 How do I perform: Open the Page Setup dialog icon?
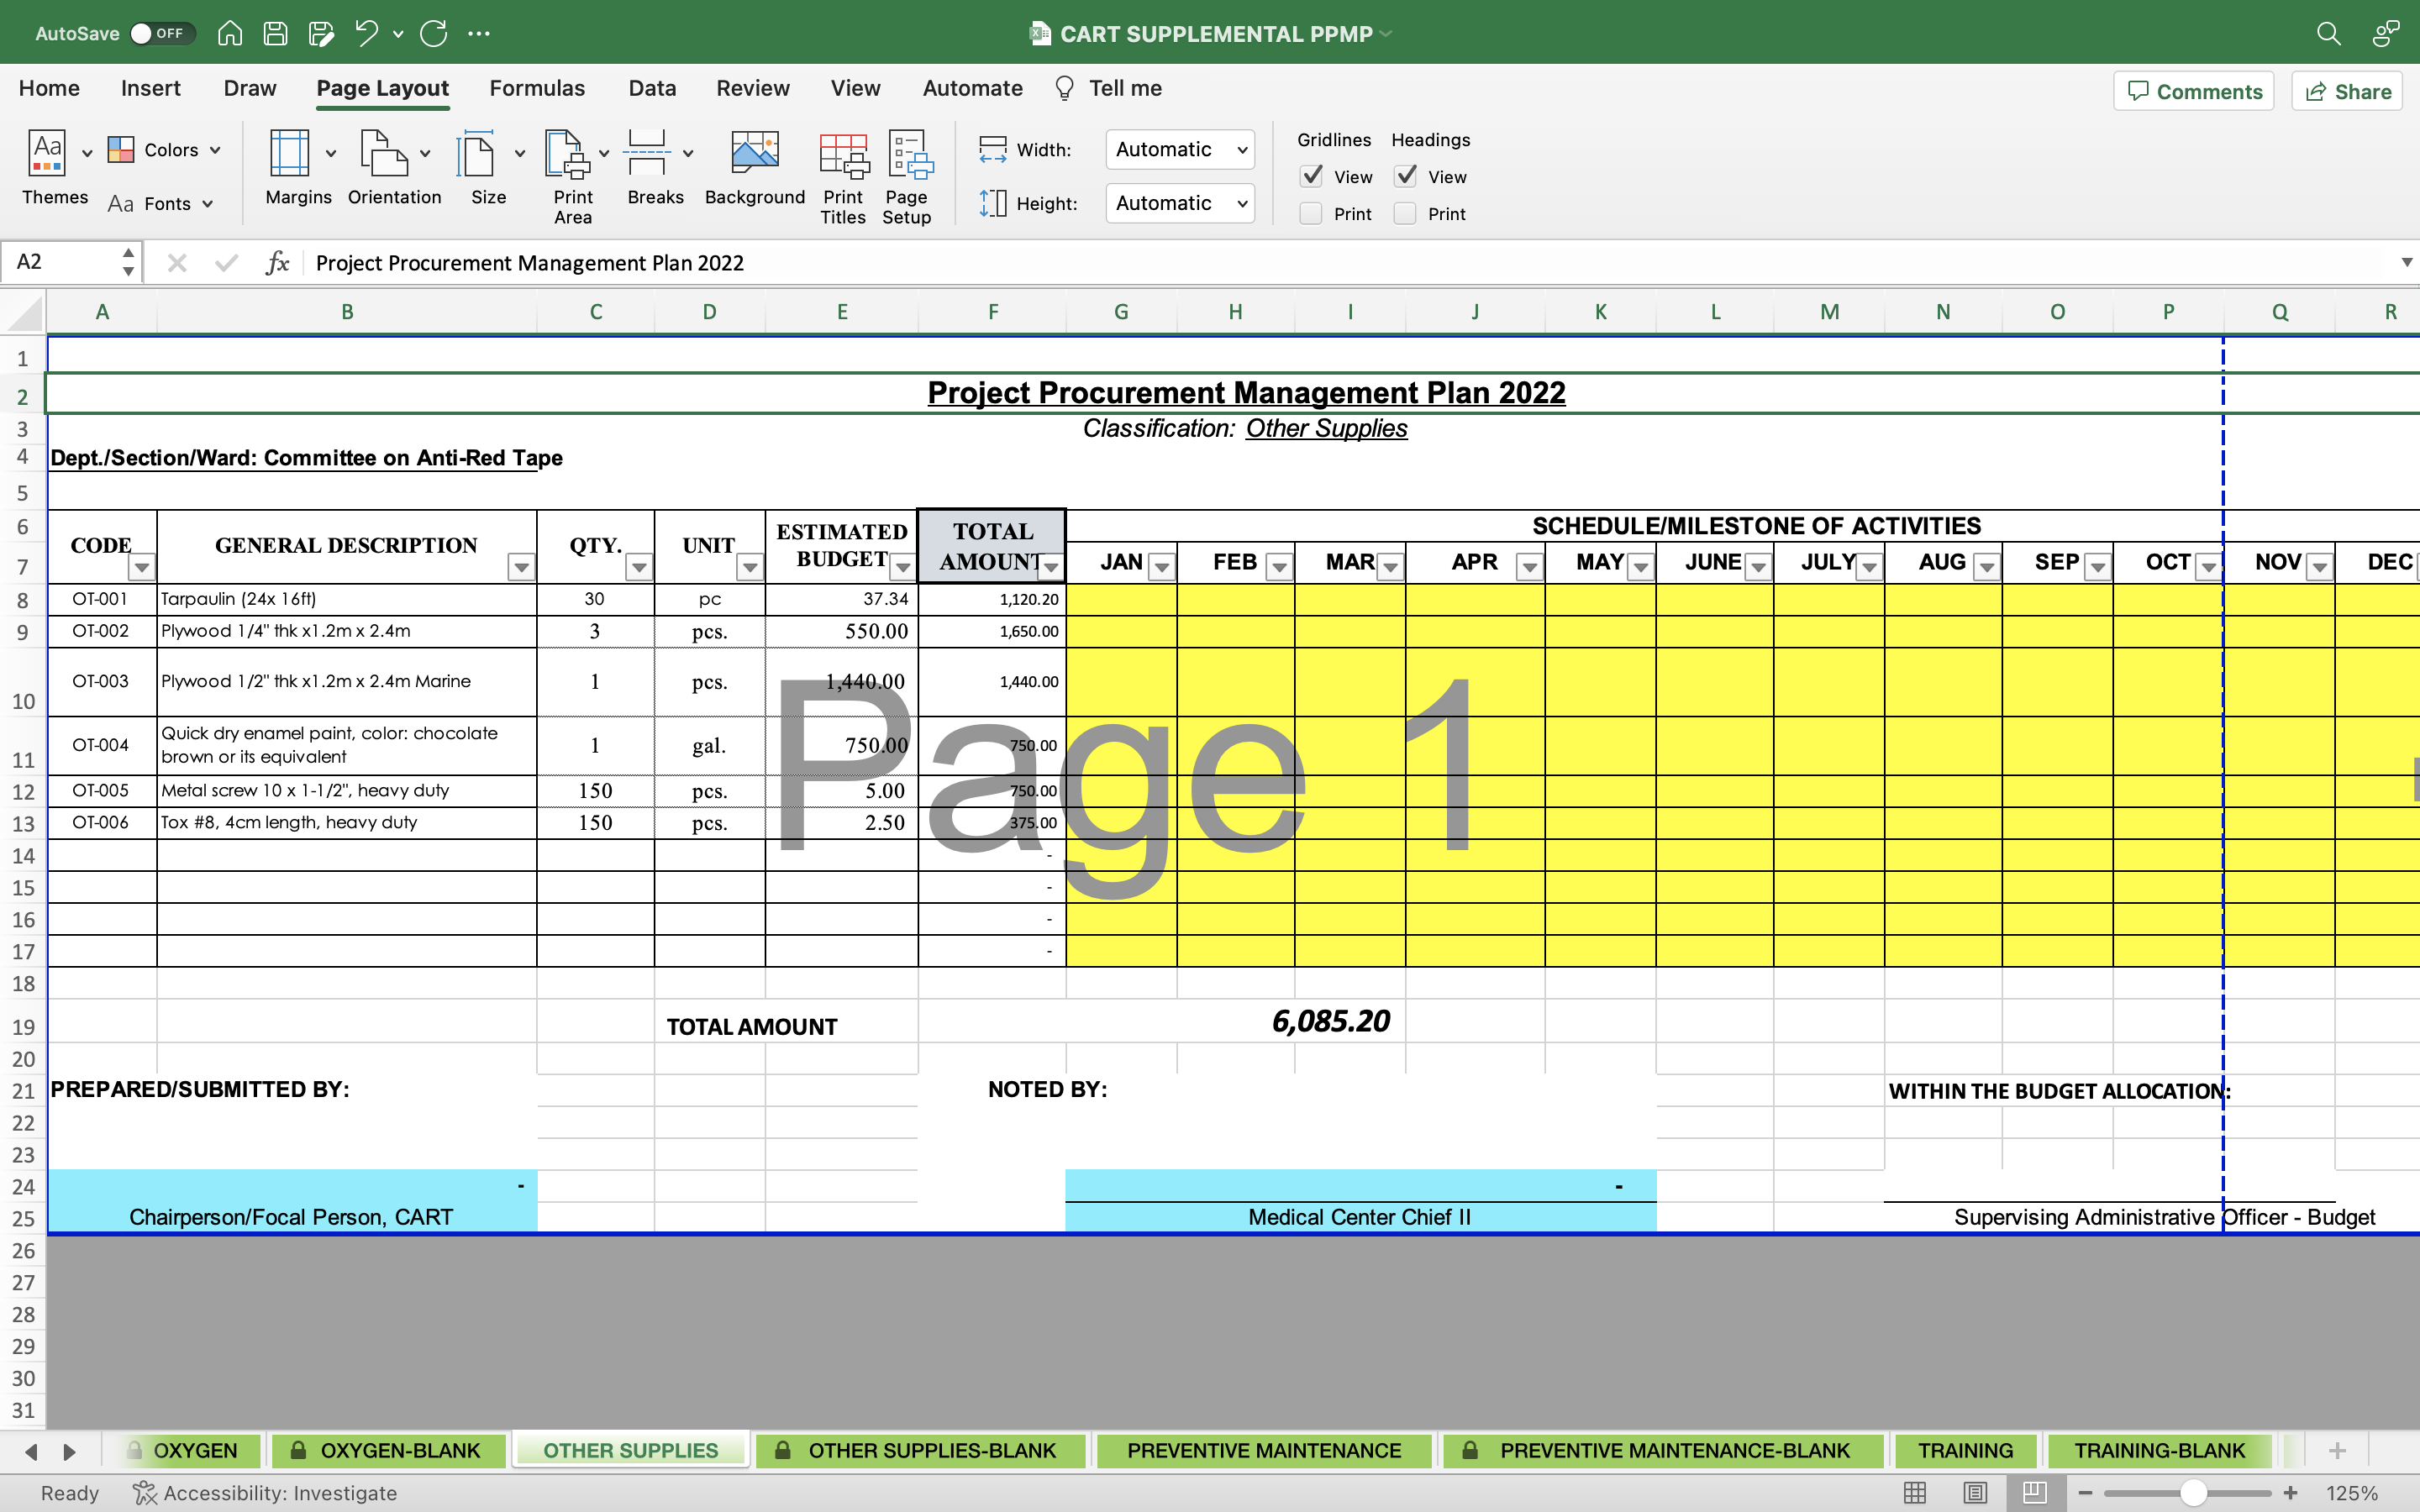coord(907,155)
